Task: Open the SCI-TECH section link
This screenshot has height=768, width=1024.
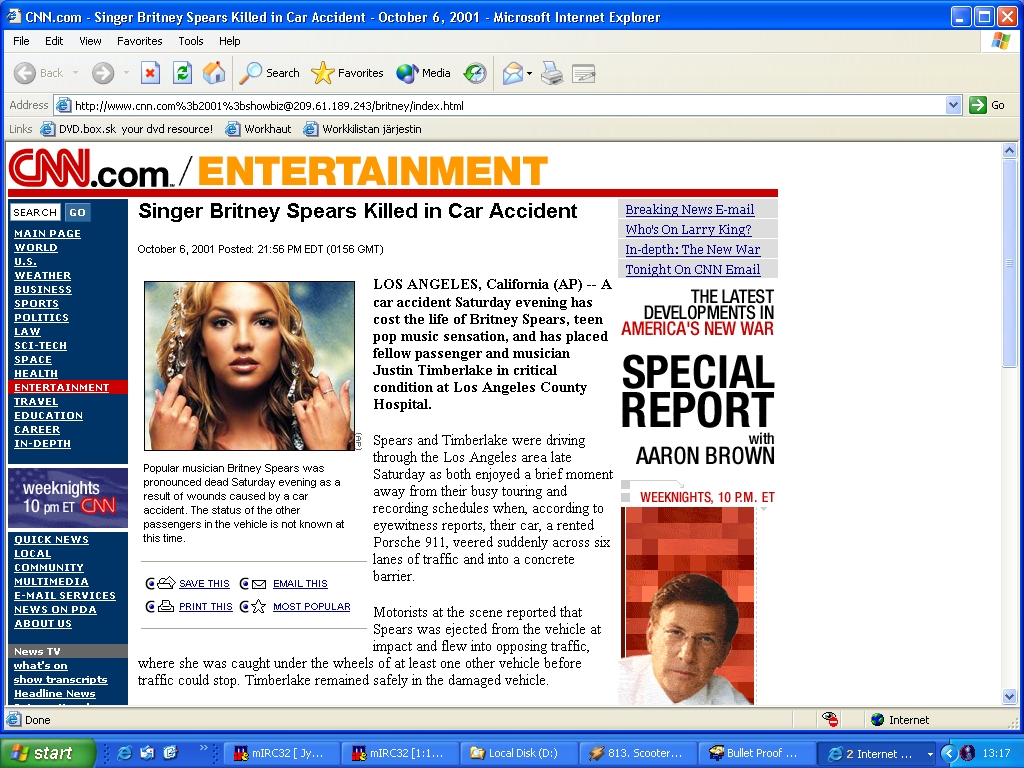Action: click(40, 345)
